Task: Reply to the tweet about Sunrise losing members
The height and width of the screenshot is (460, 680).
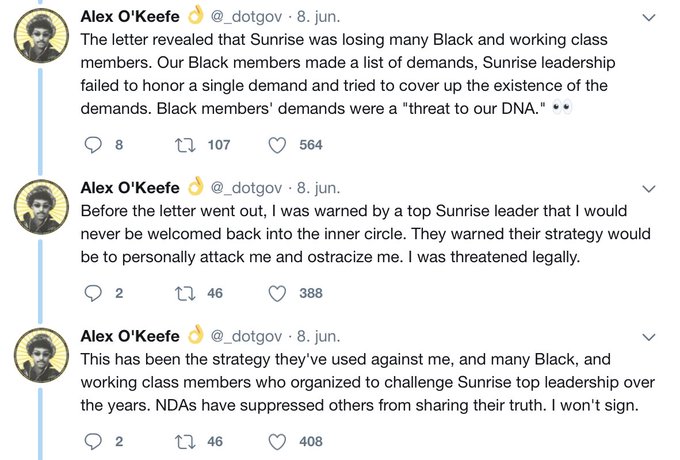Action: click(94, 145)
